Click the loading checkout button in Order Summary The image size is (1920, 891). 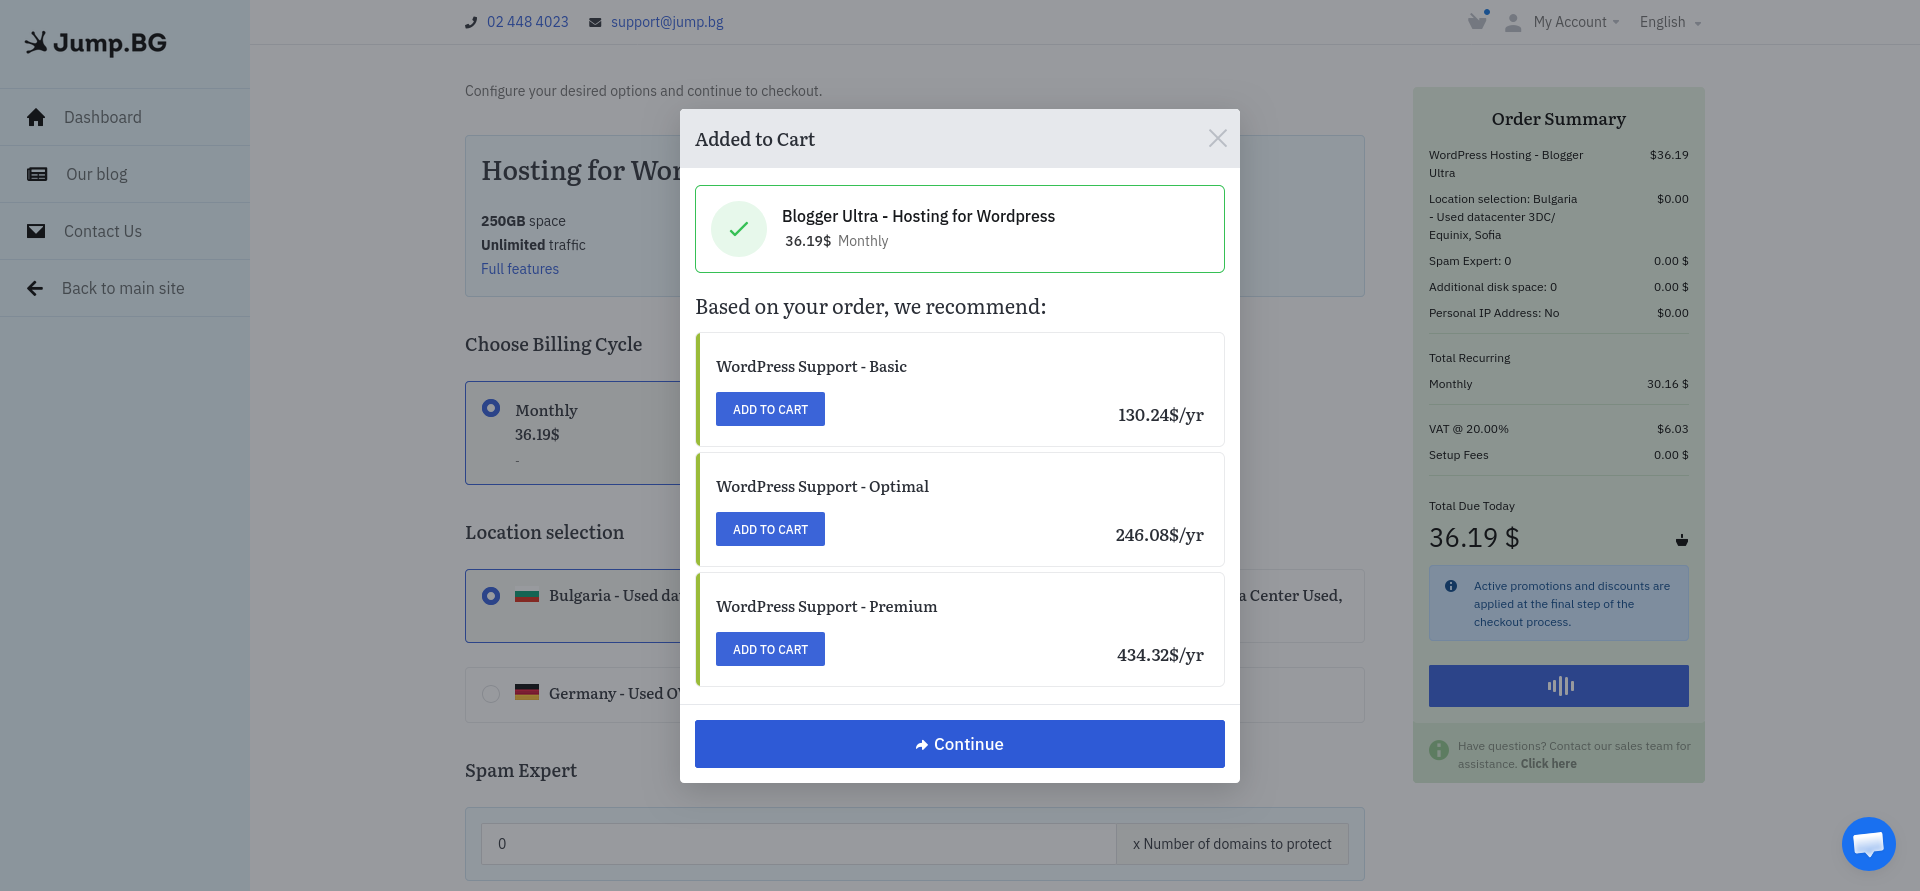(x=1559, y=686)
